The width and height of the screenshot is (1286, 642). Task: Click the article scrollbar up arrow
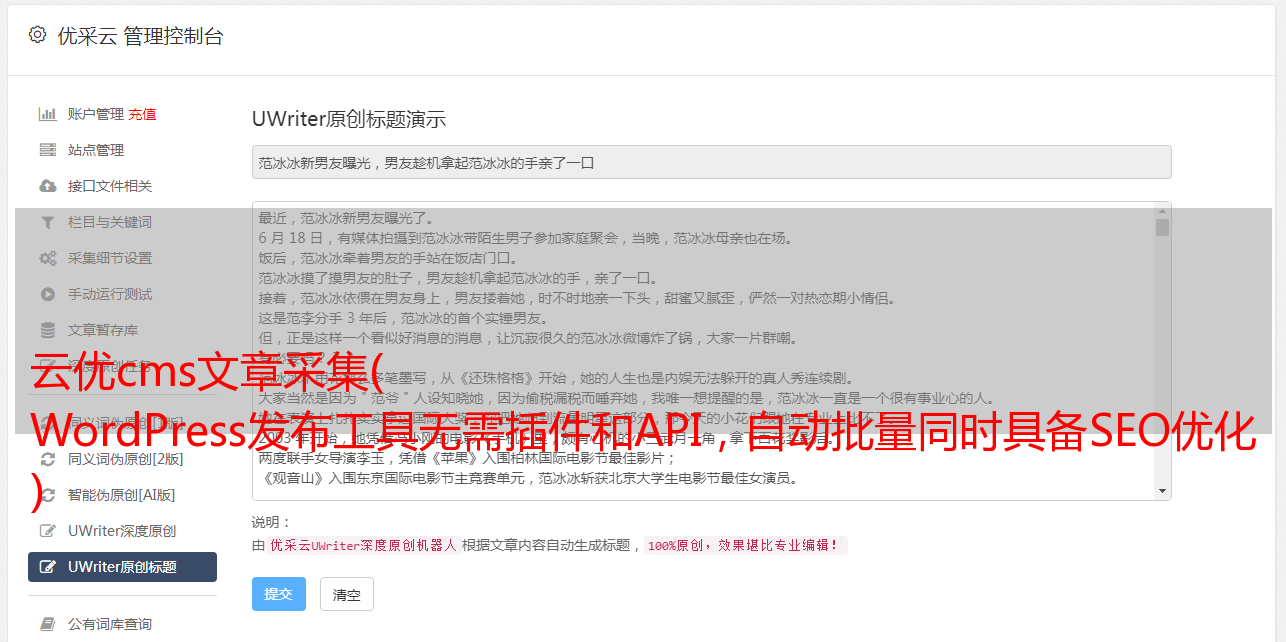tap(1162, 210)
